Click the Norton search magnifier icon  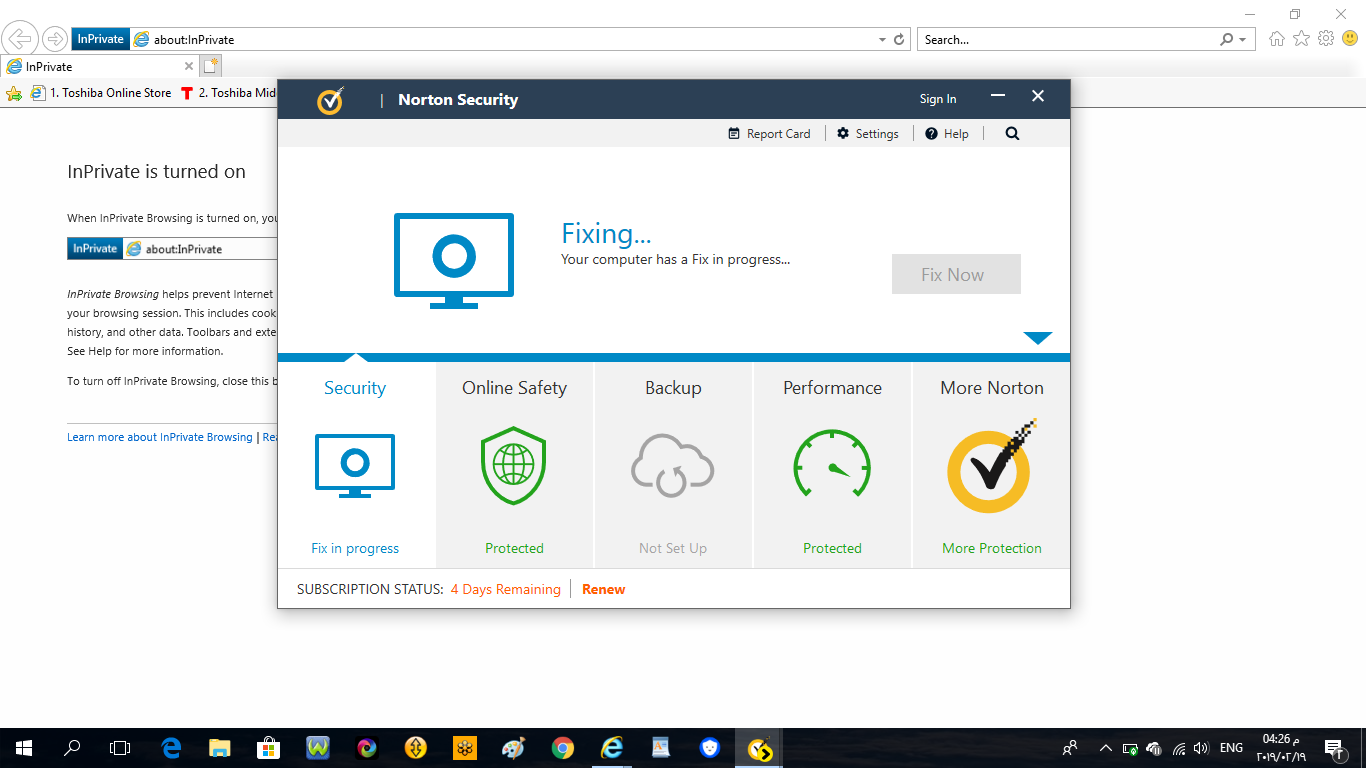(1012, 134)
